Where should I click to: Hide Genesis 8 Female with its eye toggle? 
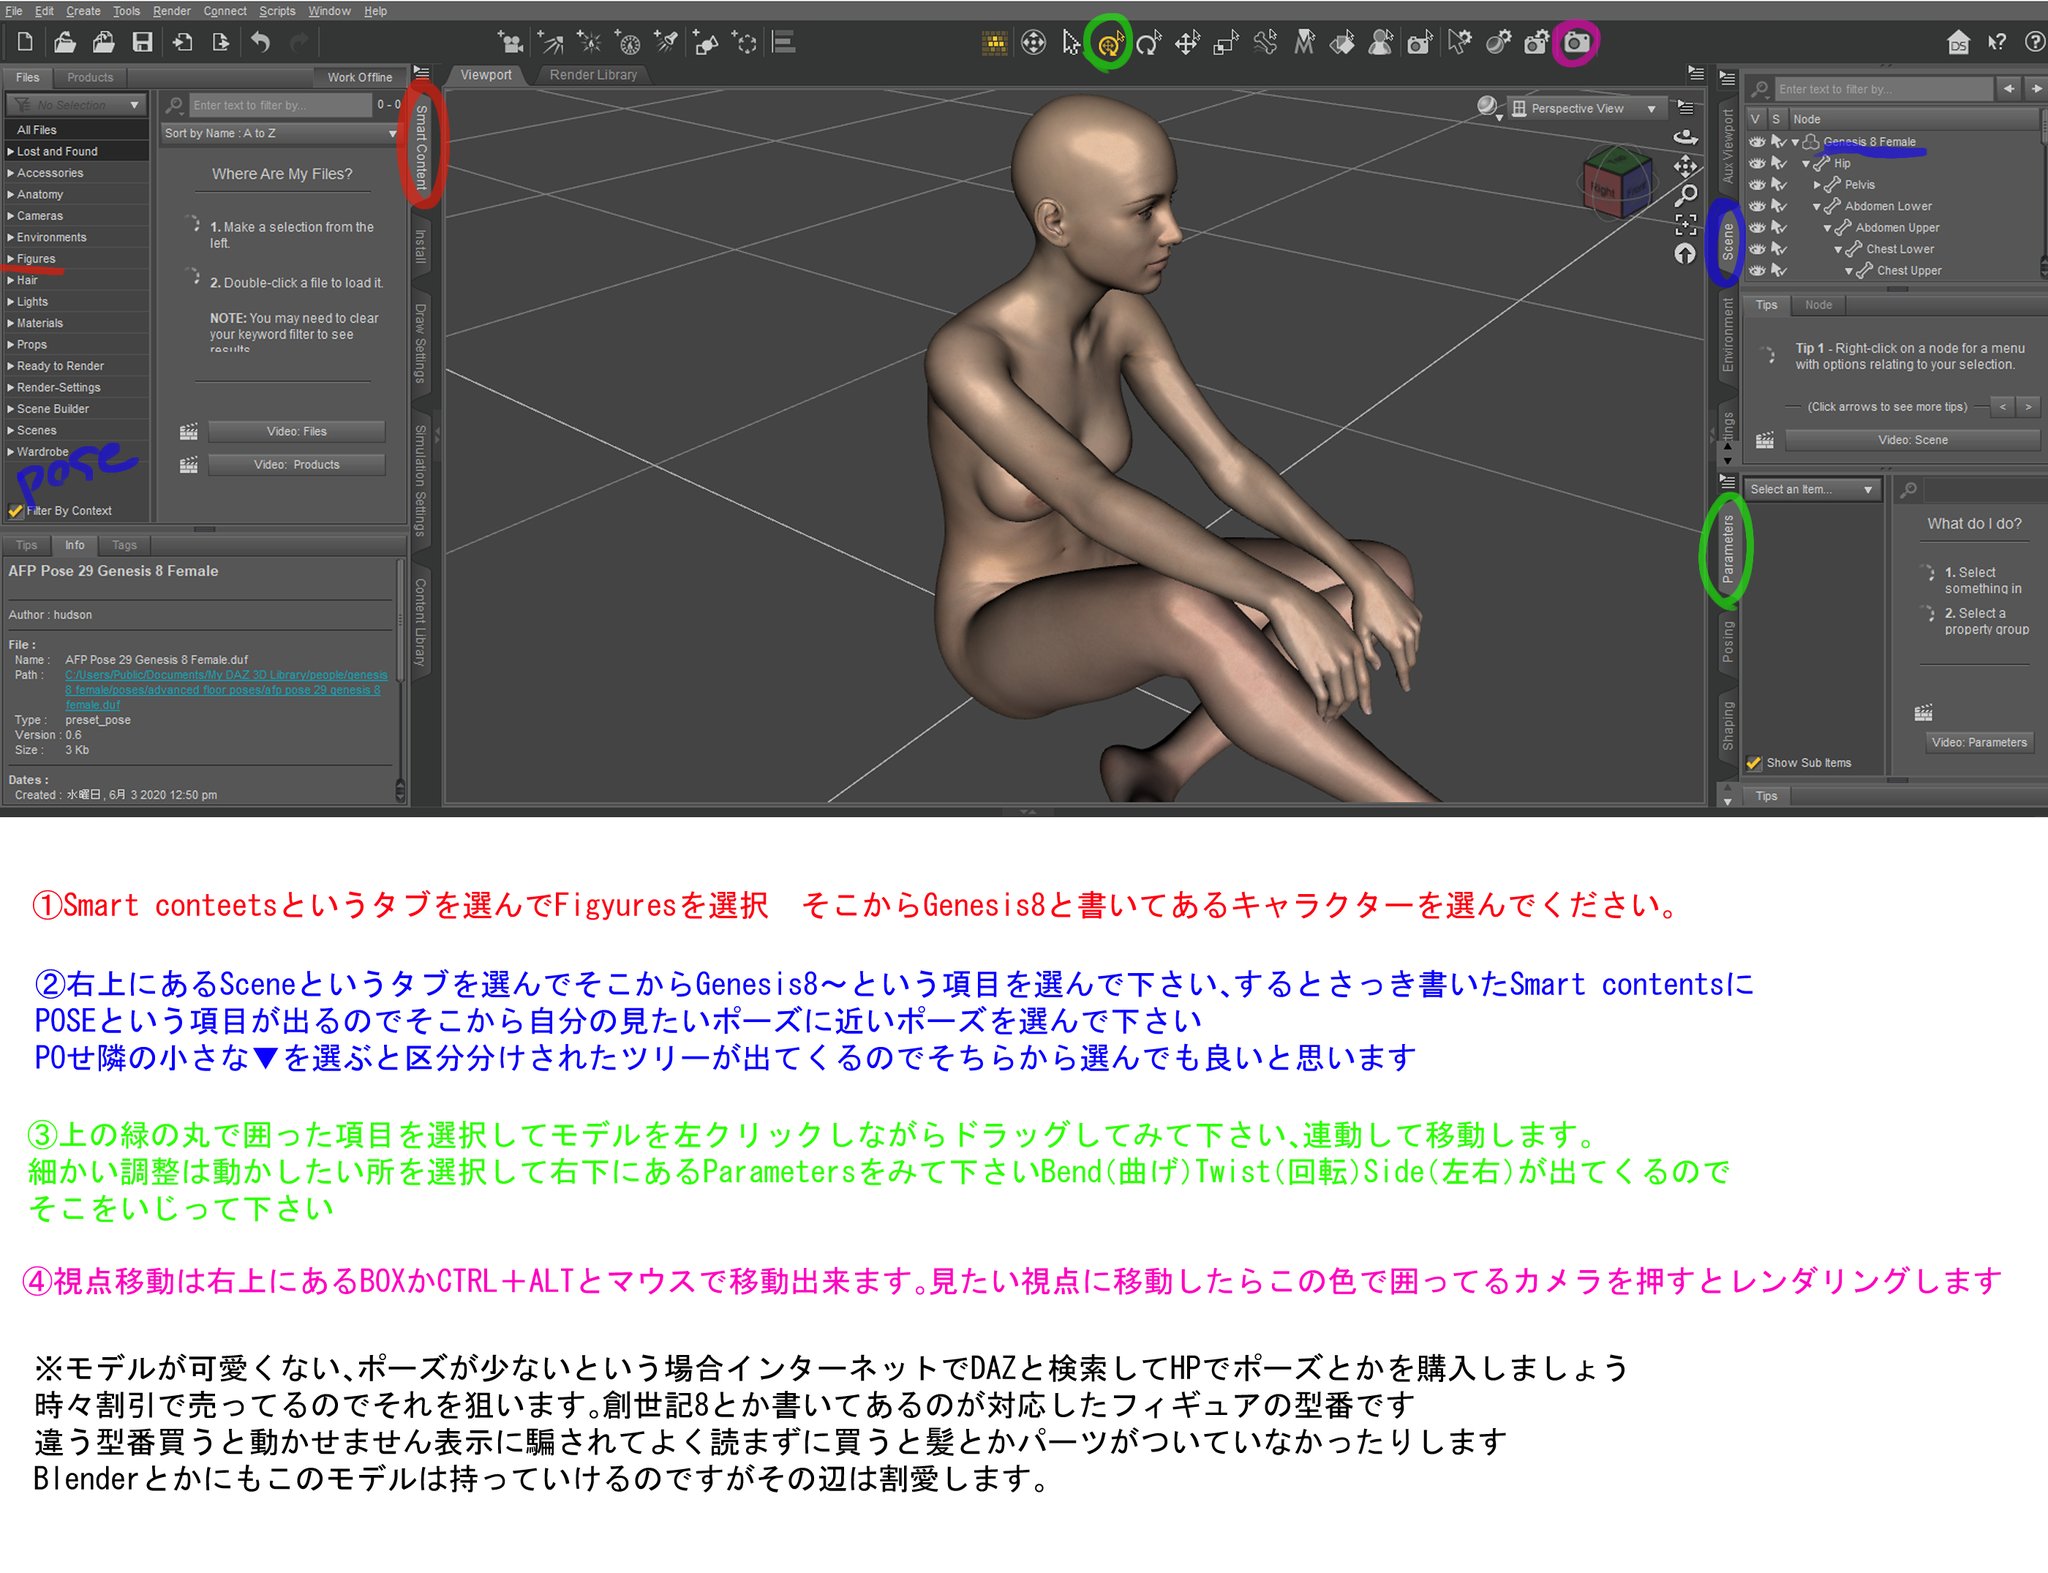coord(1757,142)
